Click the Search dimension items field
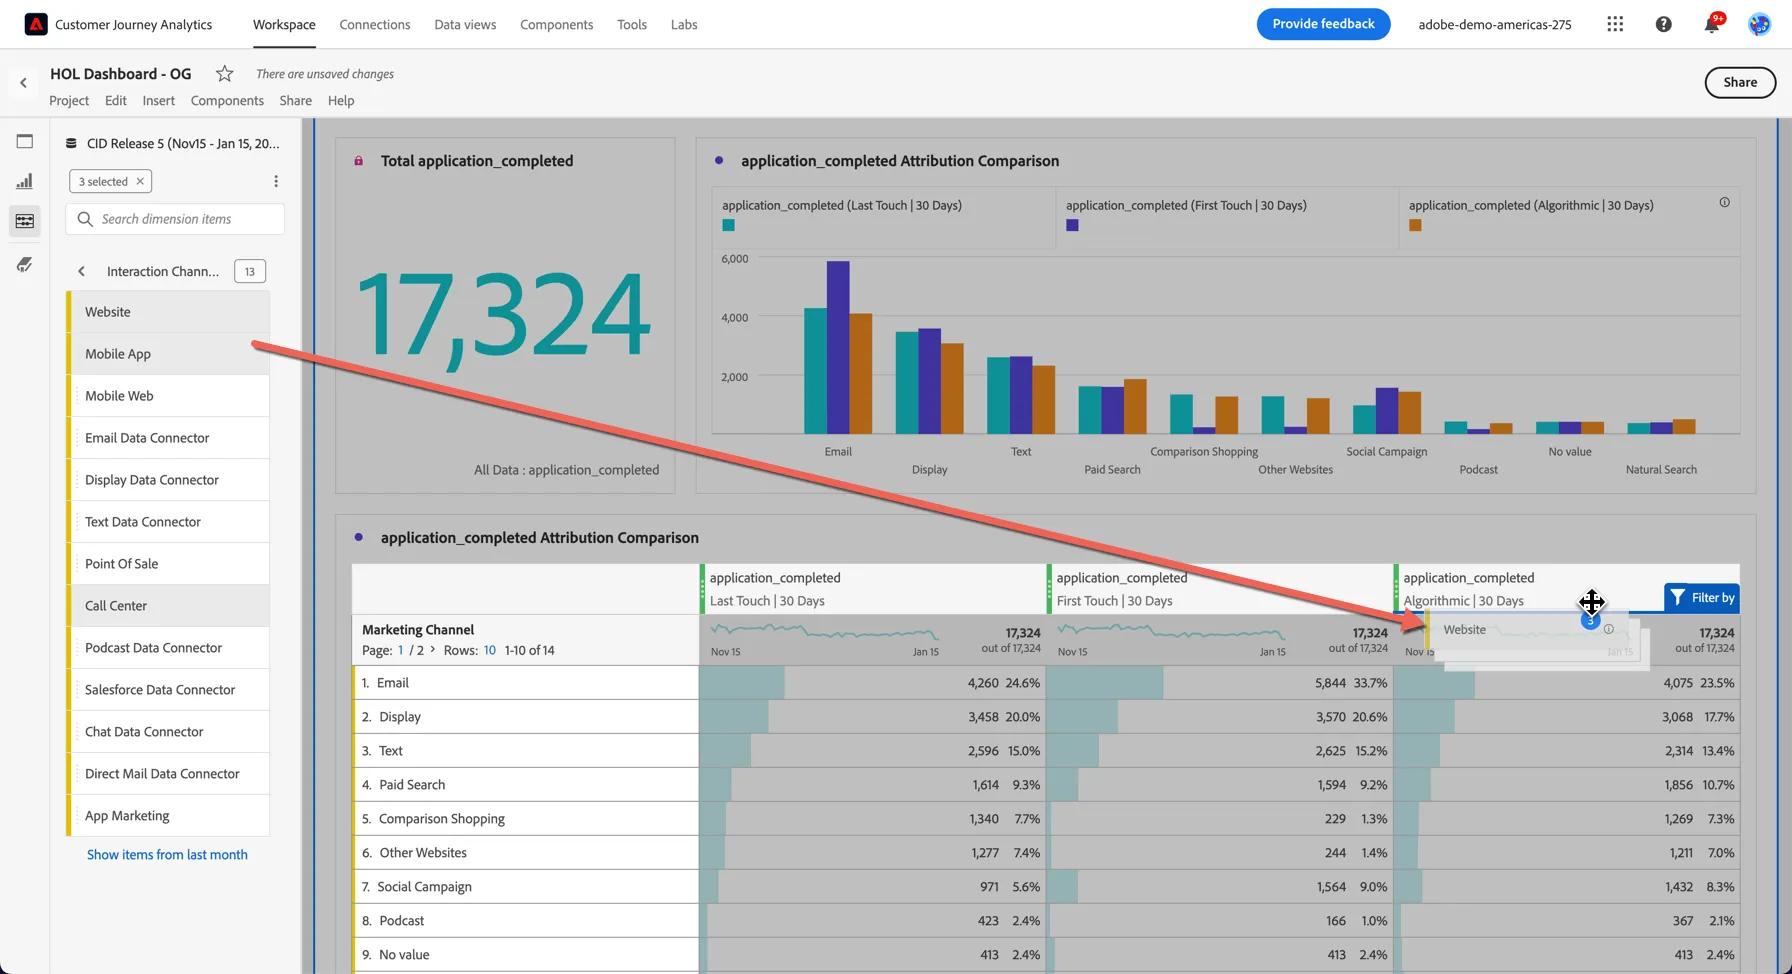The height and width of the screenshot is (974, 1792). tap(175, 219)
